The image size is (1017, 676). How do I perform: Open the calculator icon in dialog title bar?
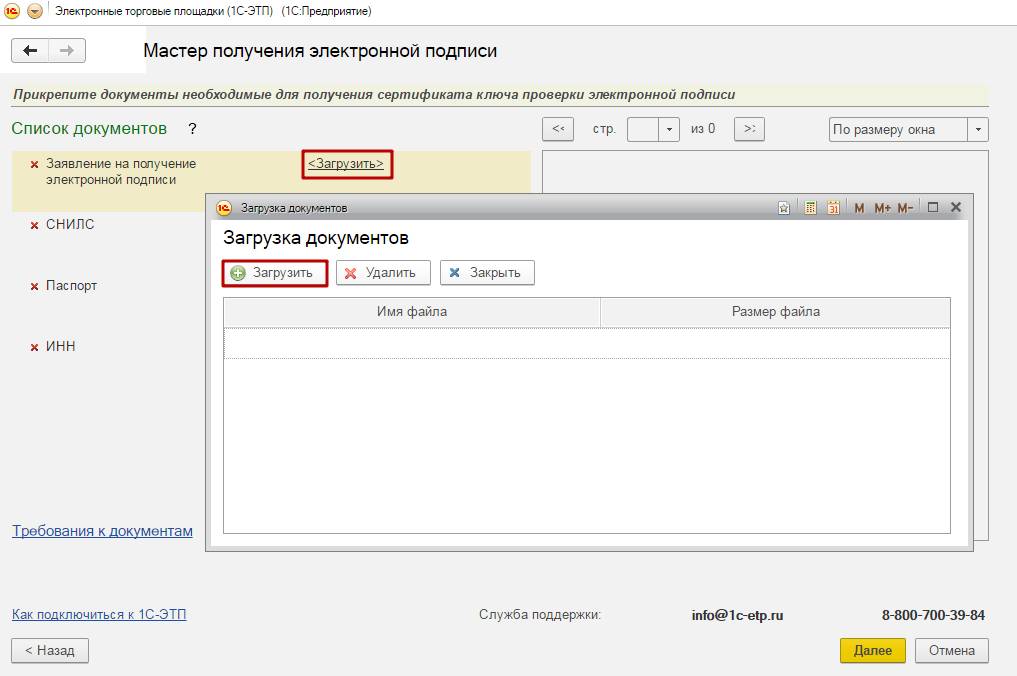pos(810,208)
